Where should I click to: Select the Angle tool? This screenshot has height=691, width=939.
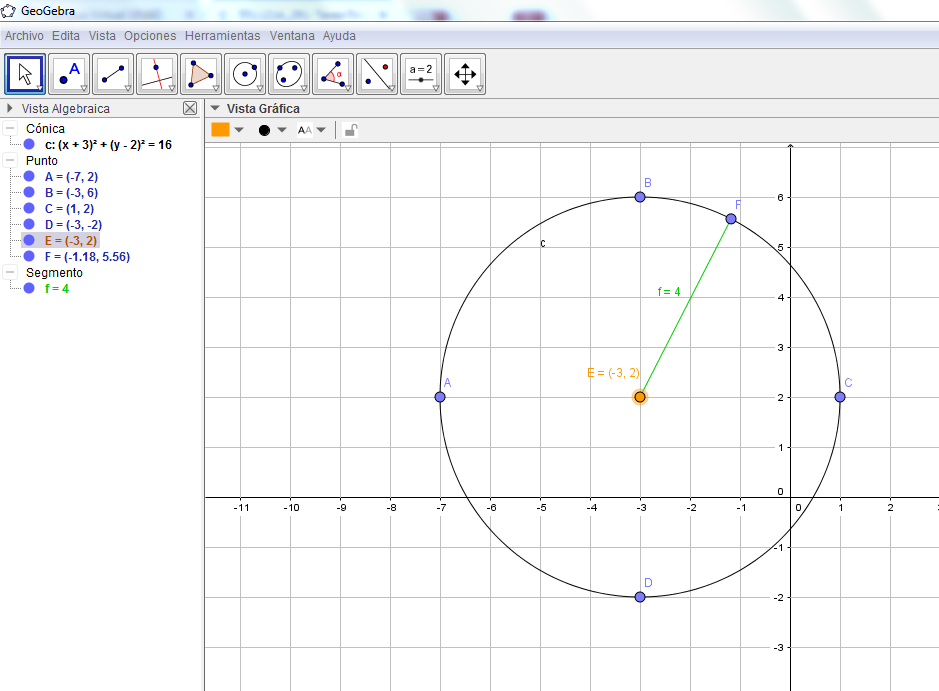coord(333,73)
